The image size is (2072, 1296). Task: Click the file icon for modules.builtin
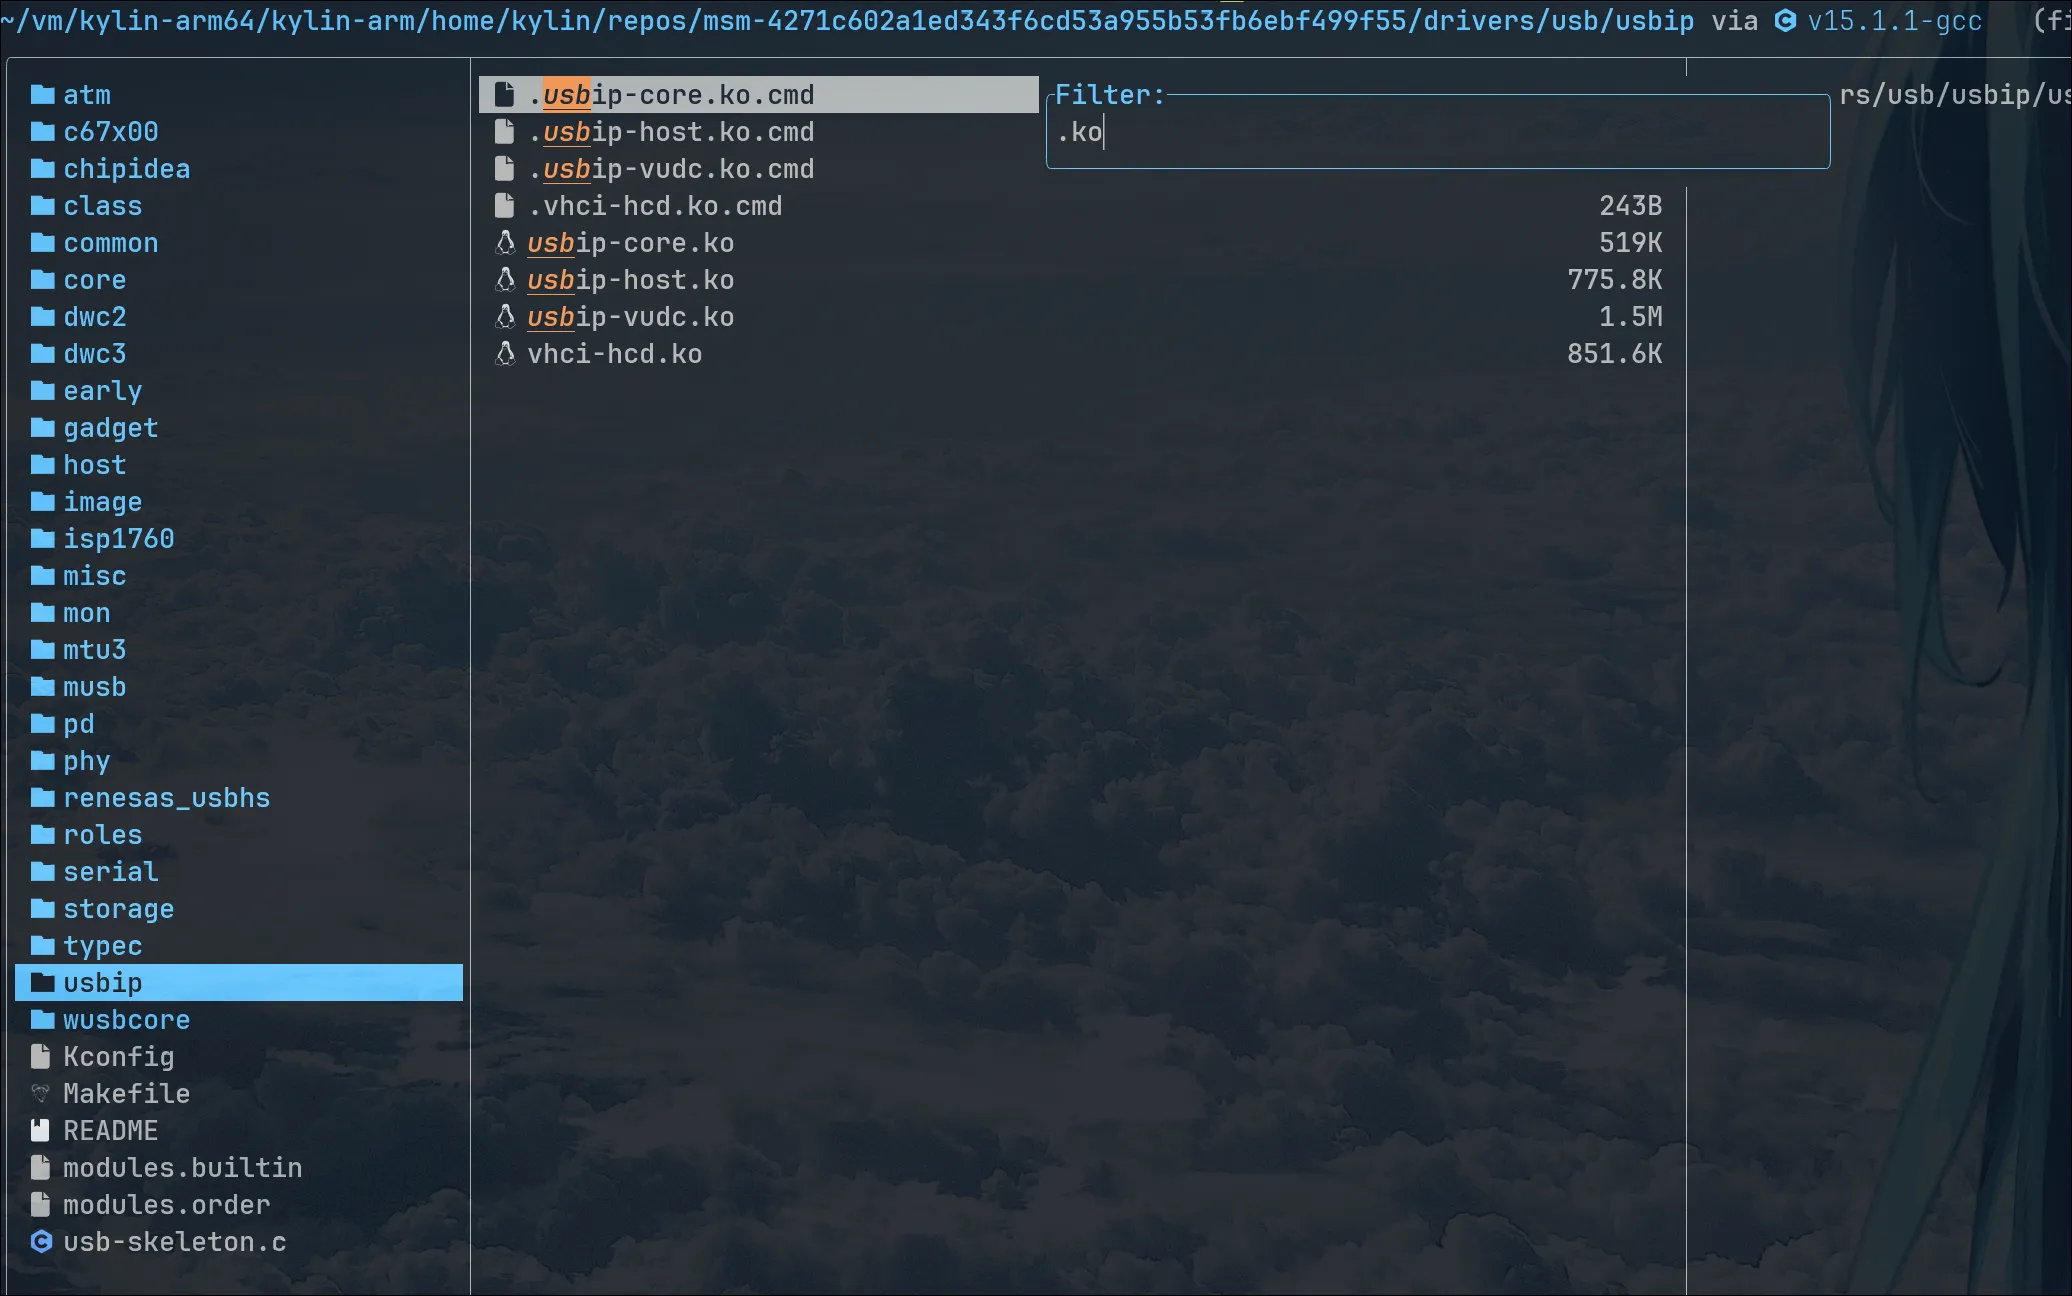(41, 1168)
